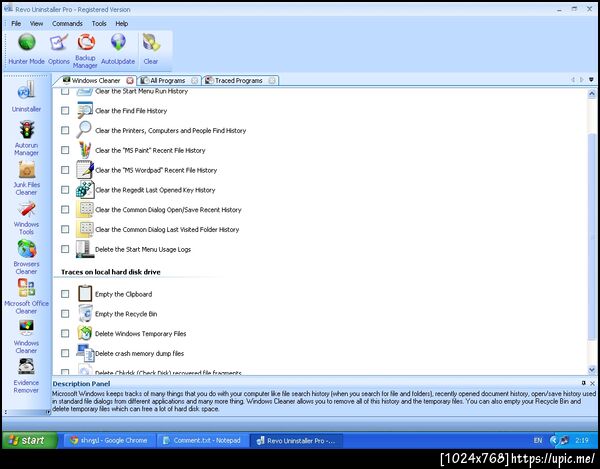The height and width of the screenshot is (469, 600).
Task: Check Delete crash memory dump files
Action: pyautogui.click(x=65, y=353)
